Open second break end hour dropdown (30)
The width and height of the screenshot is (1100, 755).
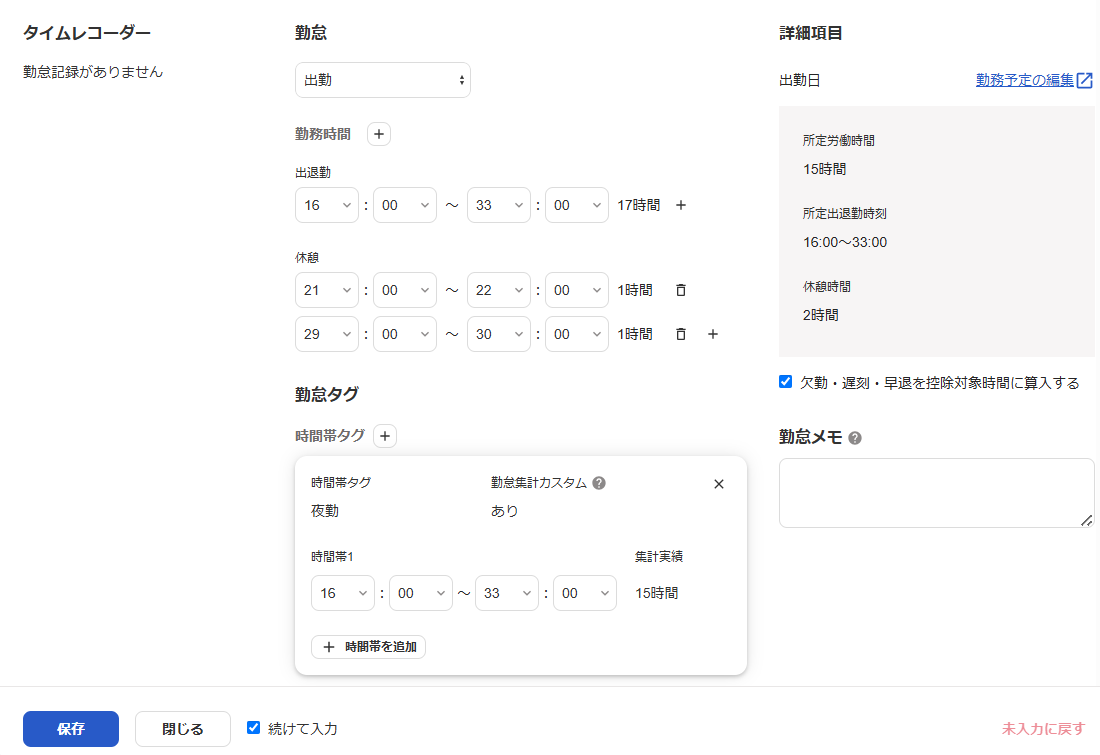point(499,334)
